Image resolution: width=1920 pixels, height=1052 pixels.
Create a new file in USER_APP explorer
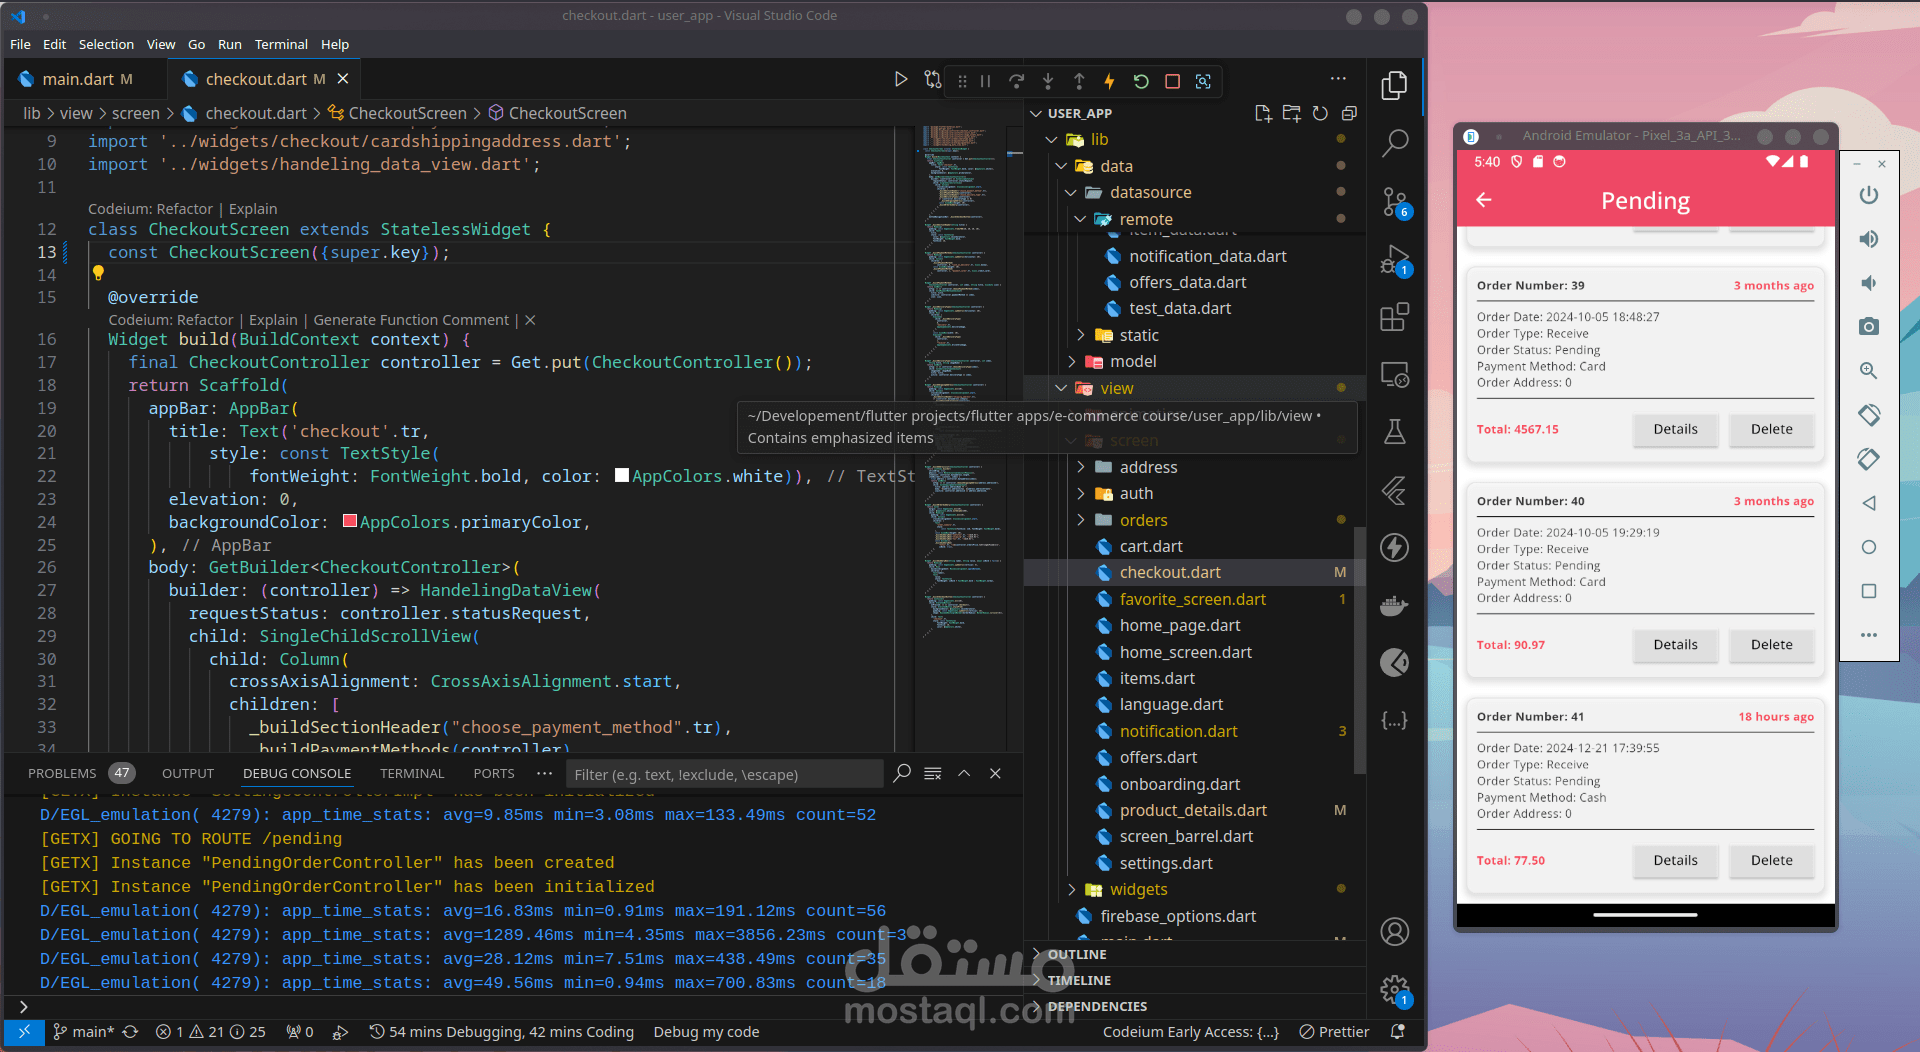point(1263,113)
